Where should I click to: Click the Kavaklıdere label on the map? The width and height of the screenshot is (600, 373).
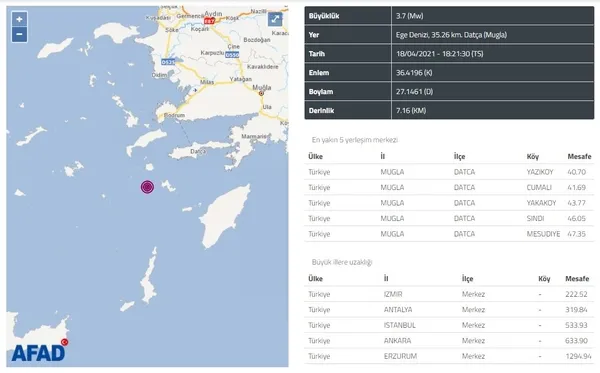262,67
